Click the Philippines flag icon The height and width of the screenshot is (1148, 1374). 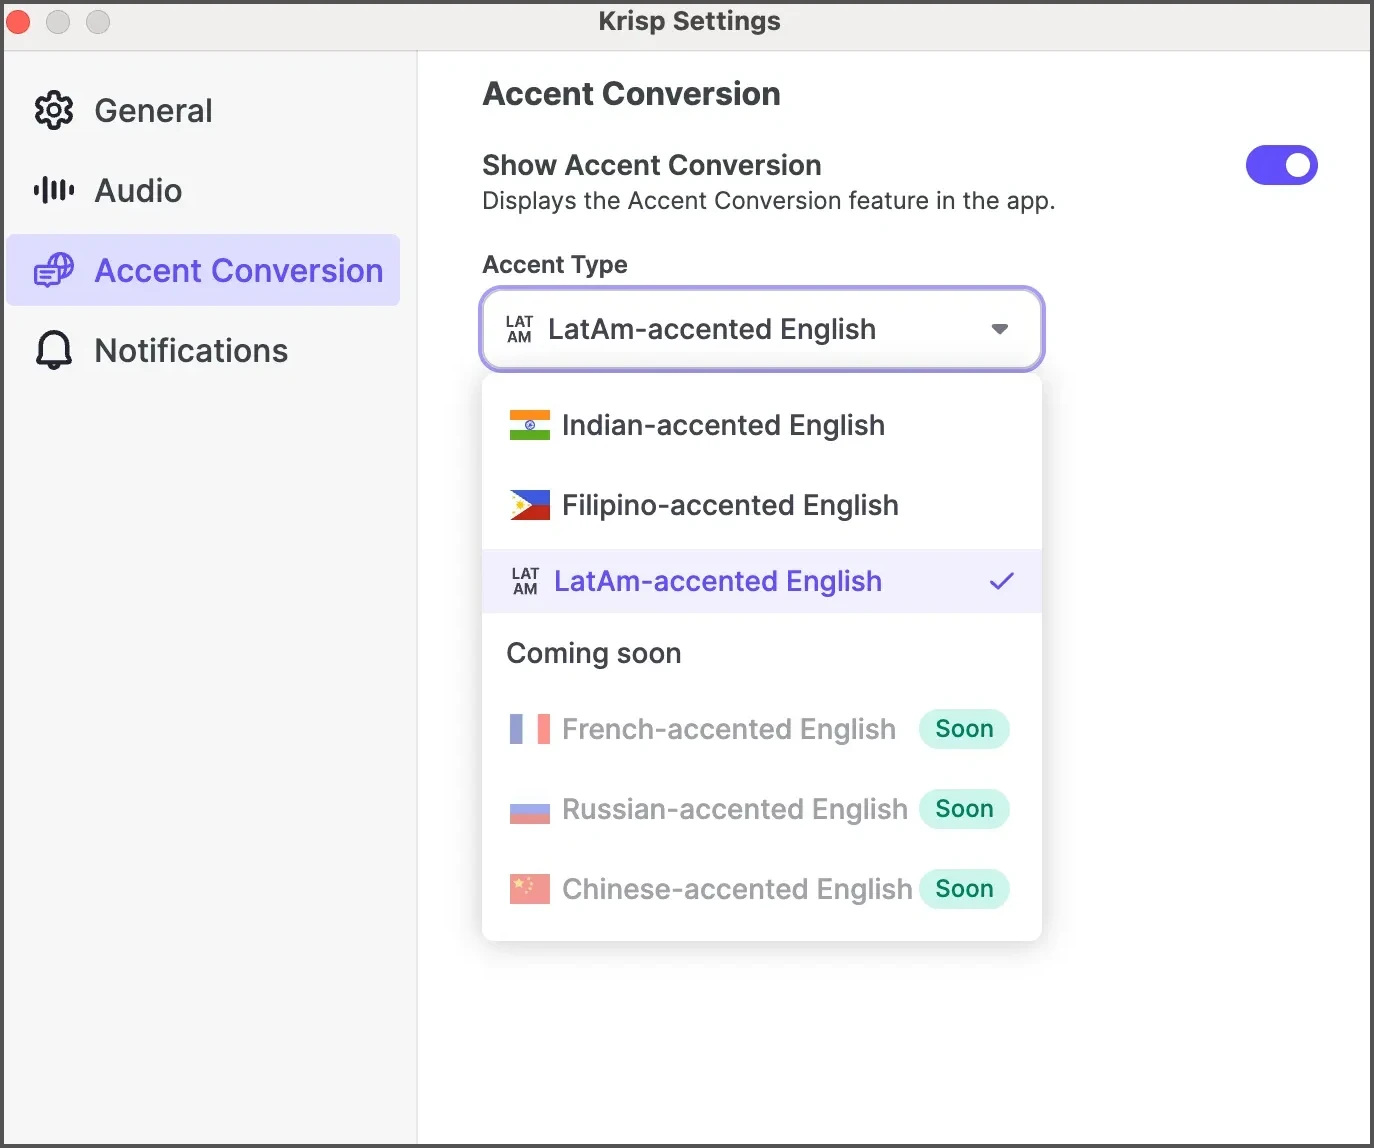(x=529, y=505)
